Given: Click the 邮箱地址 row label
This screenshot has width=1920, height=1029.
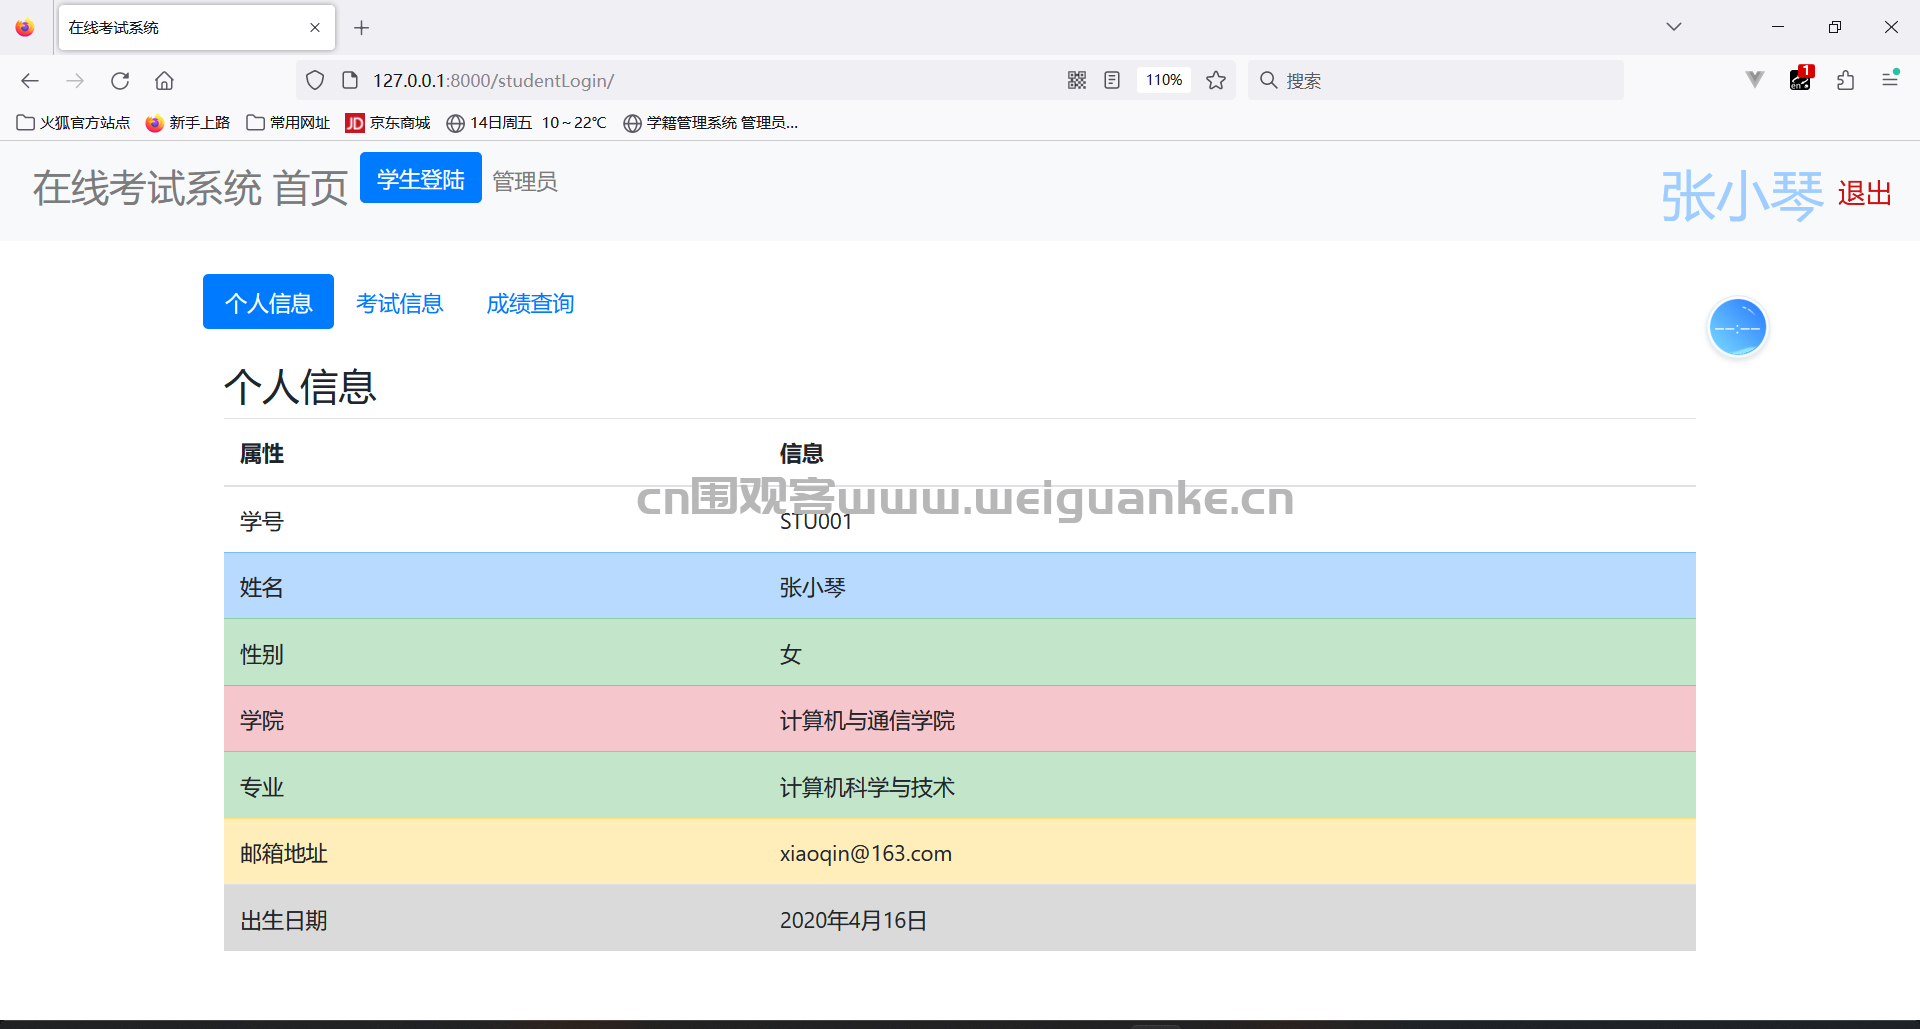Looking at the screenshot, I should click(284, 854).
